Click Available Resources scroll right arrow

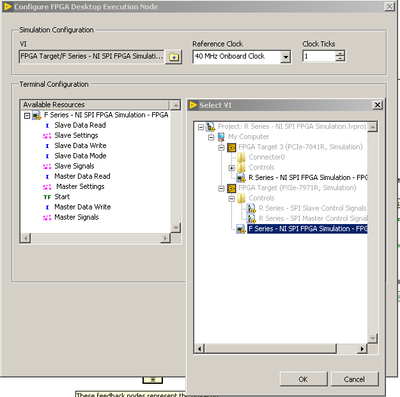click(x=165, y=238)
